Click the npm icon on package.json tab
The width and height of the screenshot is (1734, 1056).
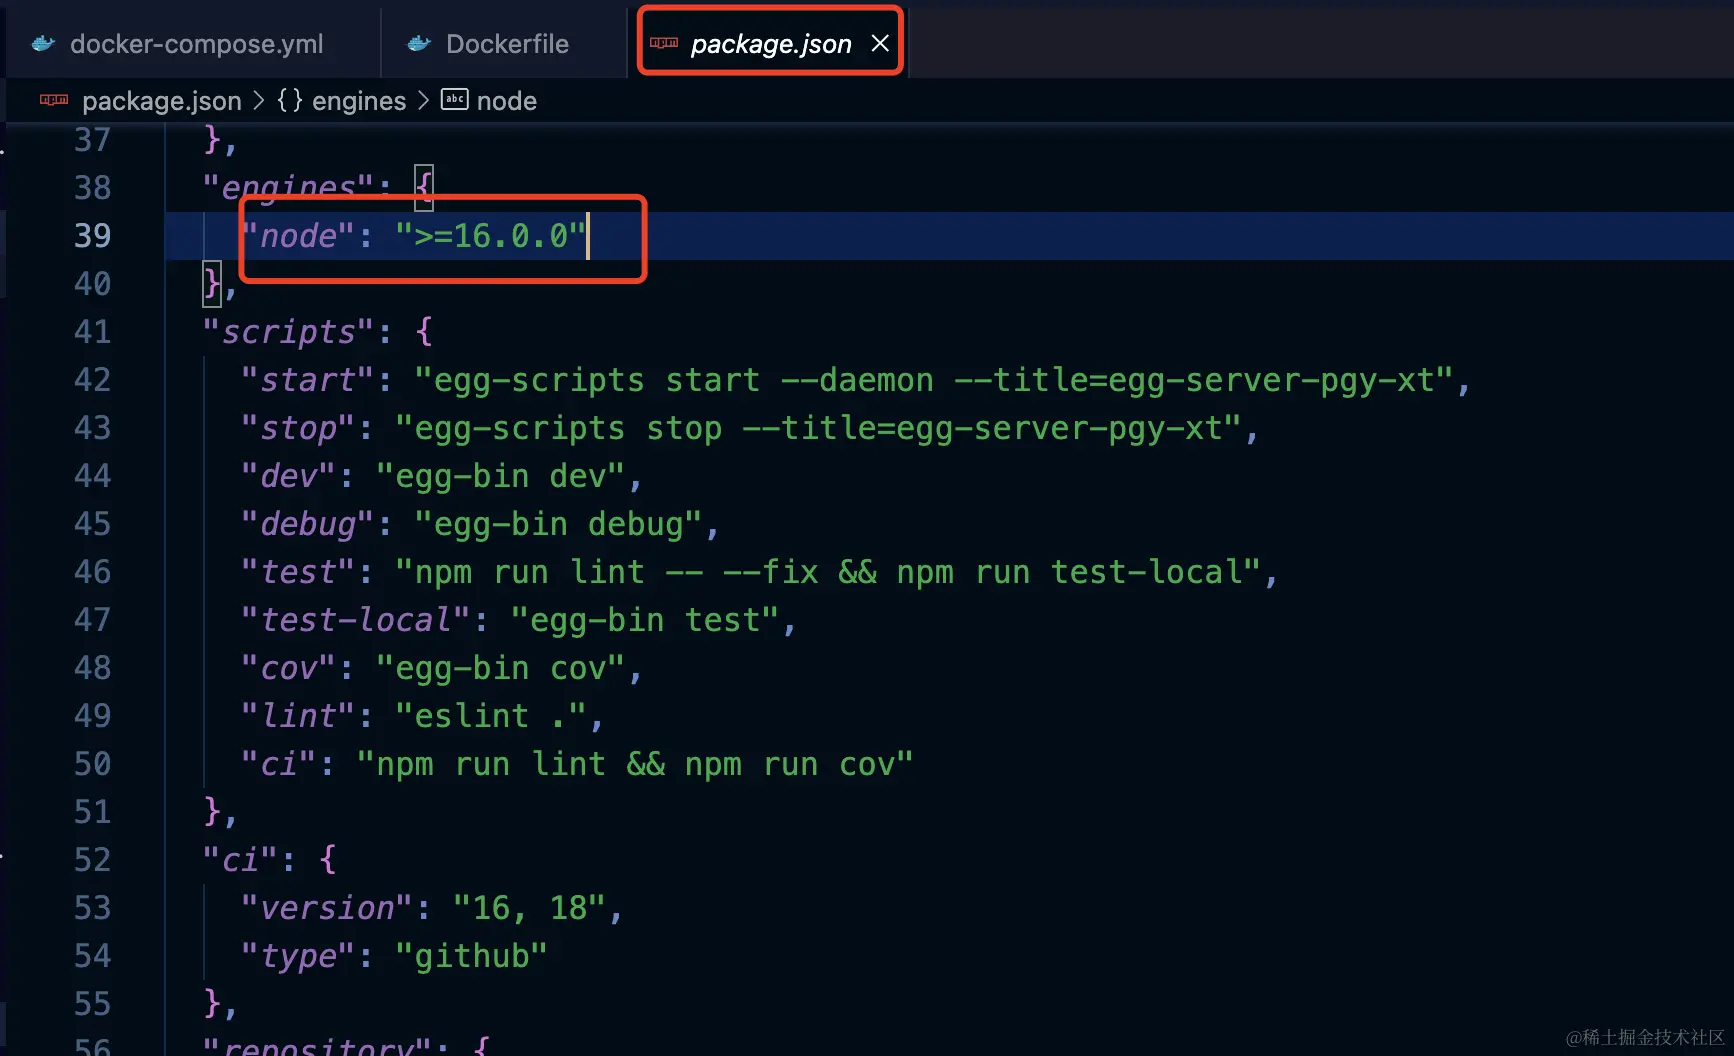click(x=664, y=43)
